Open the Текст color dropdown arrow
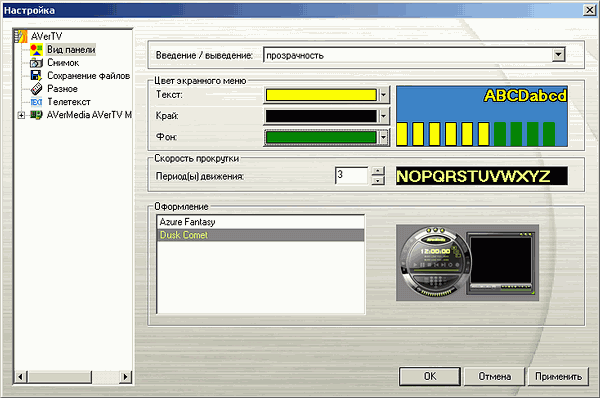600x398 pixels. (383, 95)
